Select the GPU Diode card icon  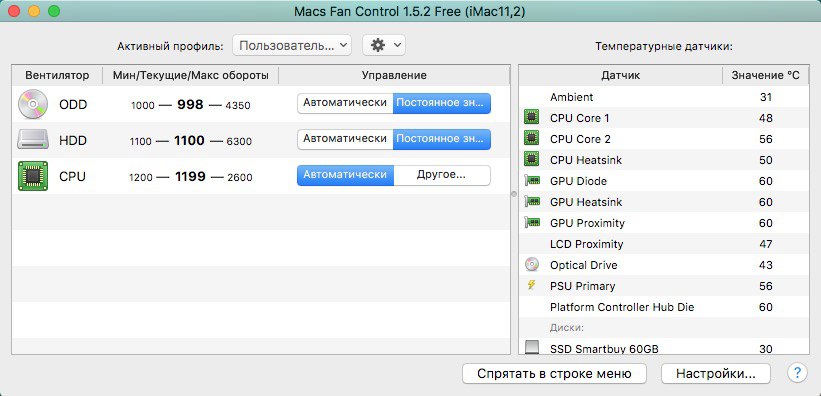532,181
